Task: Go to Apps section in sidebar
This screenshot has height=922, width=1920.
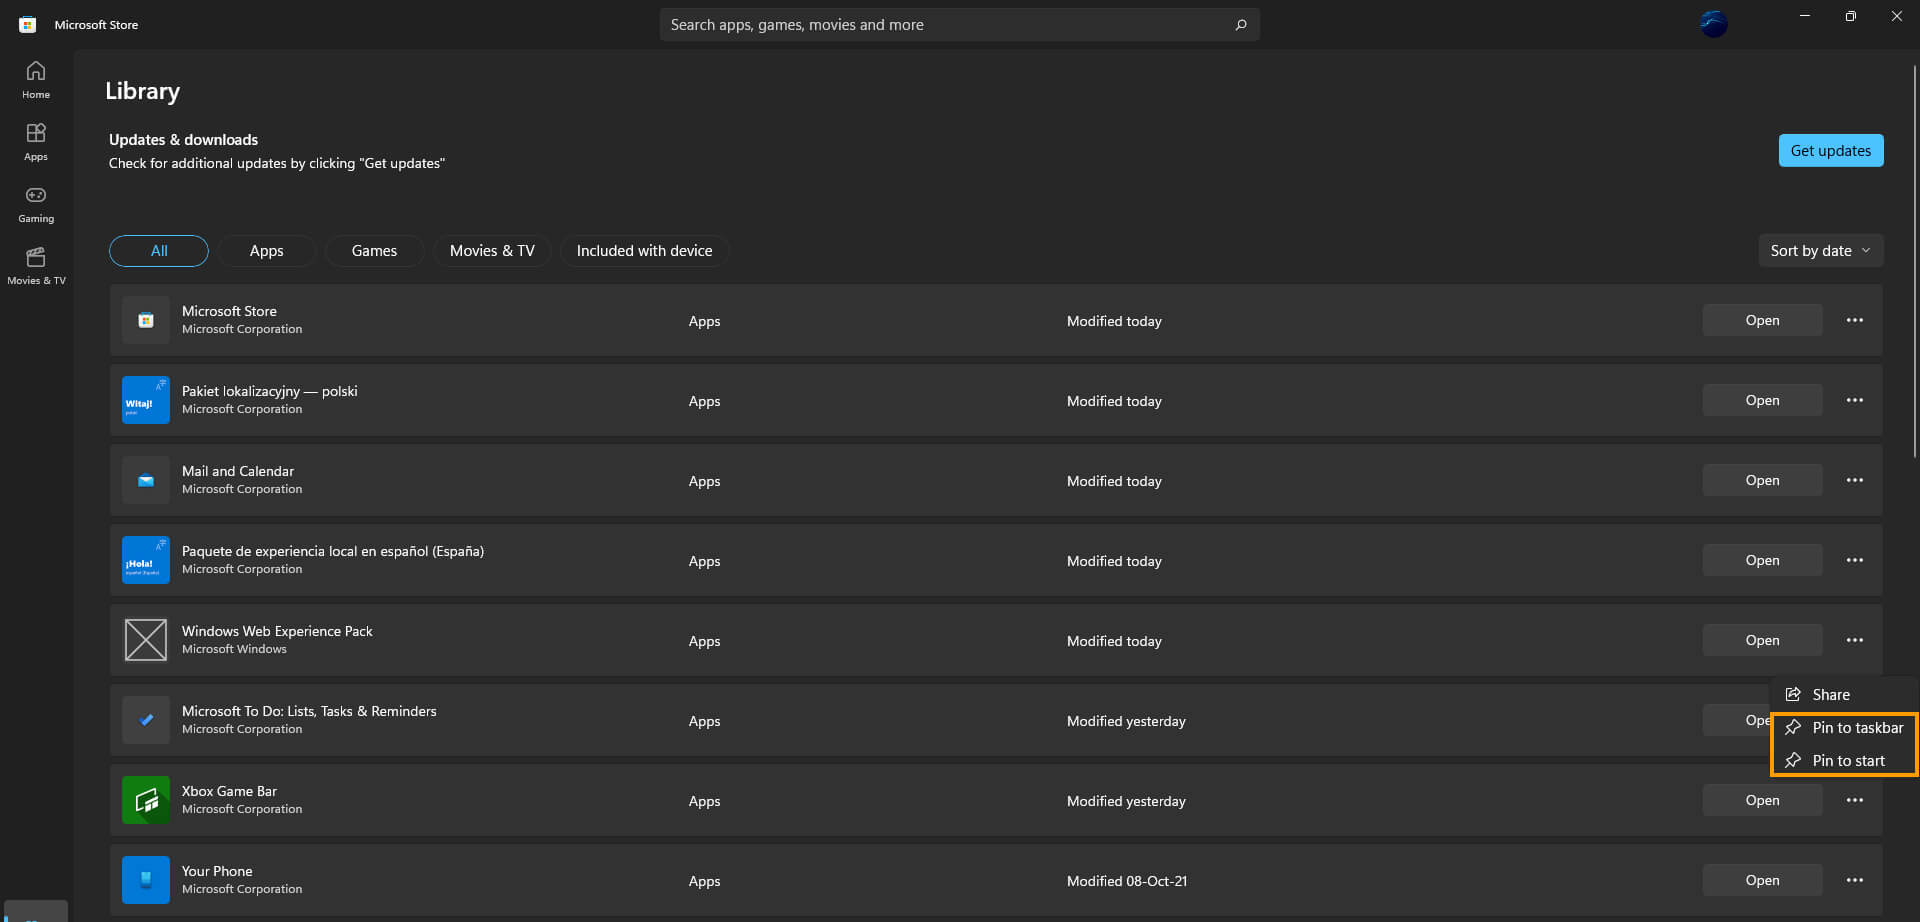Action: 36,142
